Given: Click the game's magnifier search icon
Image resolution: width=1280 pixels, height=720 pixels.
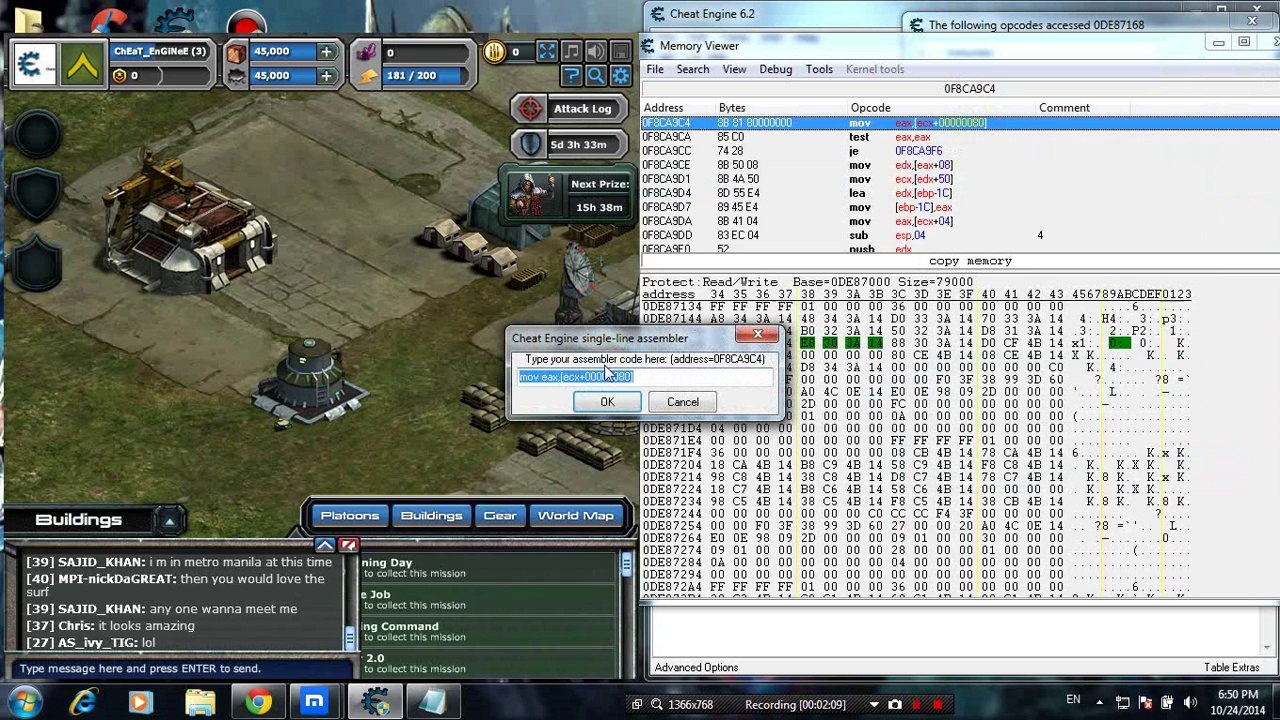Looking at the screenshot, I should (596, 76).
